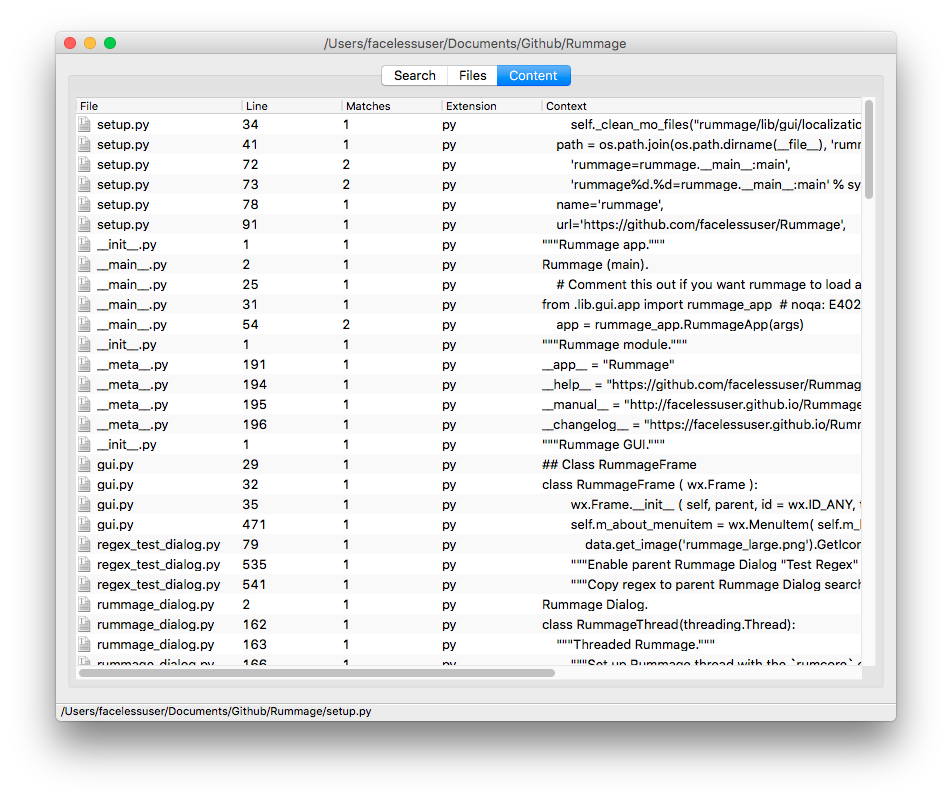
Task: Click 'app = rummage_app.RummageApp(args)' context
Action: 680,325
